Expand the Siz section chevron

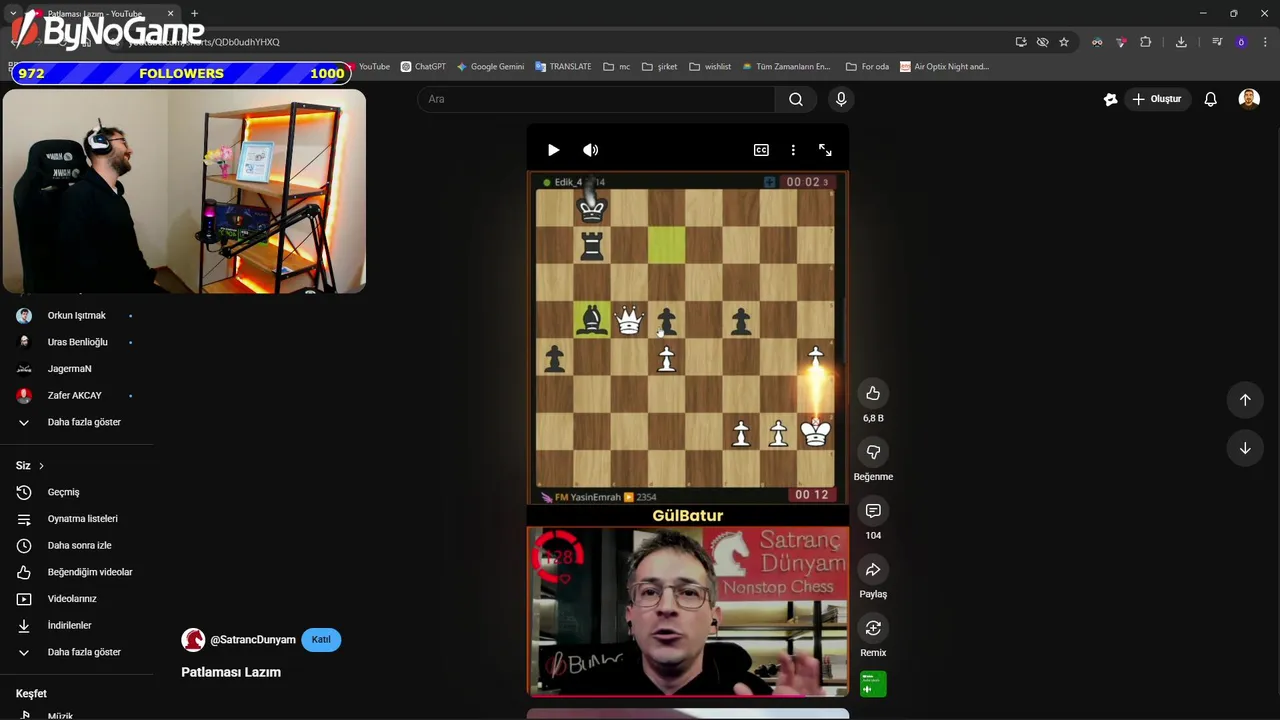click(x=41, y=466)
